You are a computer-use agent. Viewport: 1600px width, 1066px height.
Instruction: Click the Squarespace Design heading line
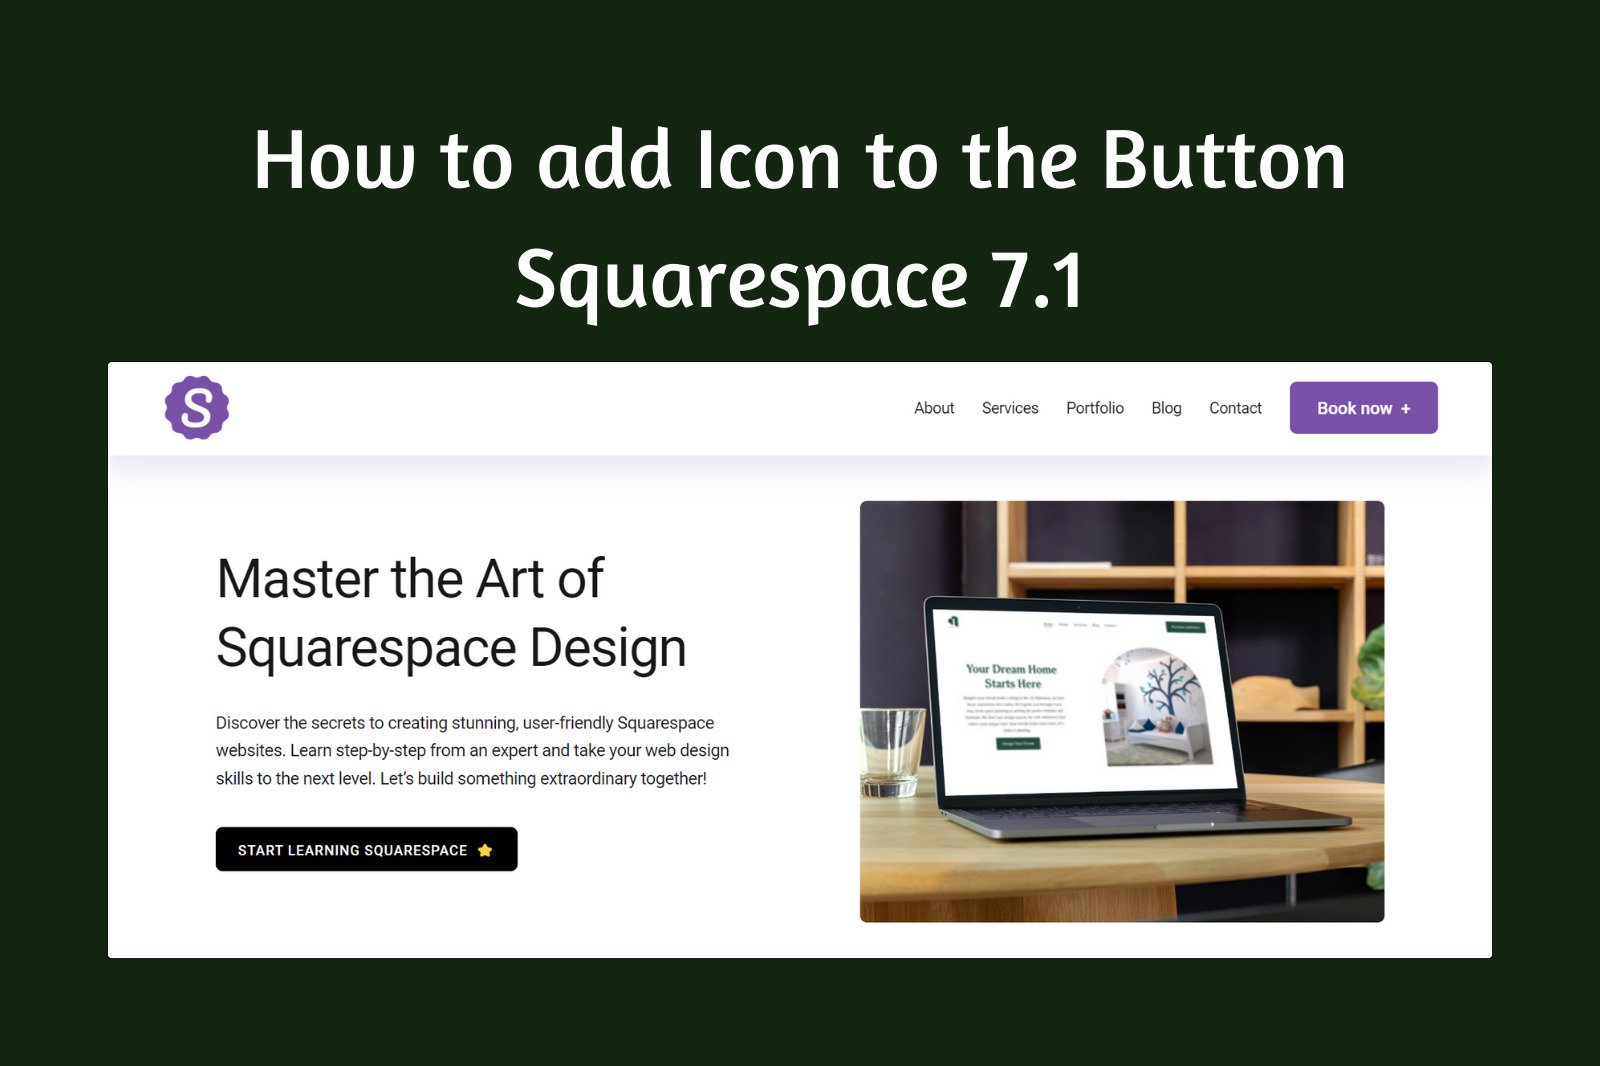pyautogui.click(x=451, y=649)
